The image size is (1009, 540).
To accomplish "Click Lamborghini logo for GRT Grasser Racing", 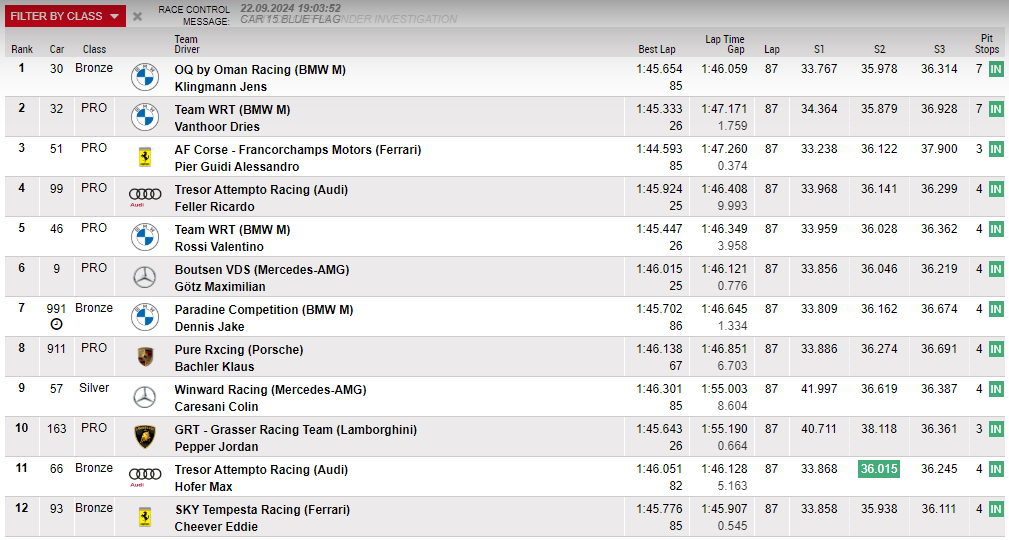I will (145, 437).
